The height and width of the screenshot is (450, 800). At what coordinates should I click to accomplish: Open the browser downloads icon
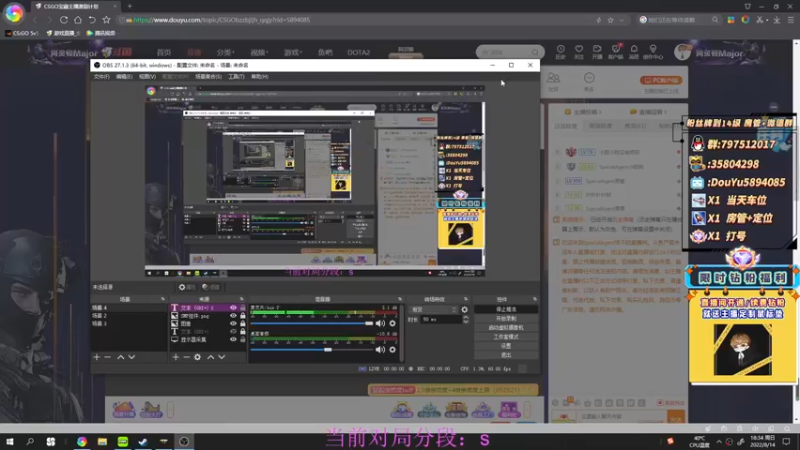tap(777, 20)
